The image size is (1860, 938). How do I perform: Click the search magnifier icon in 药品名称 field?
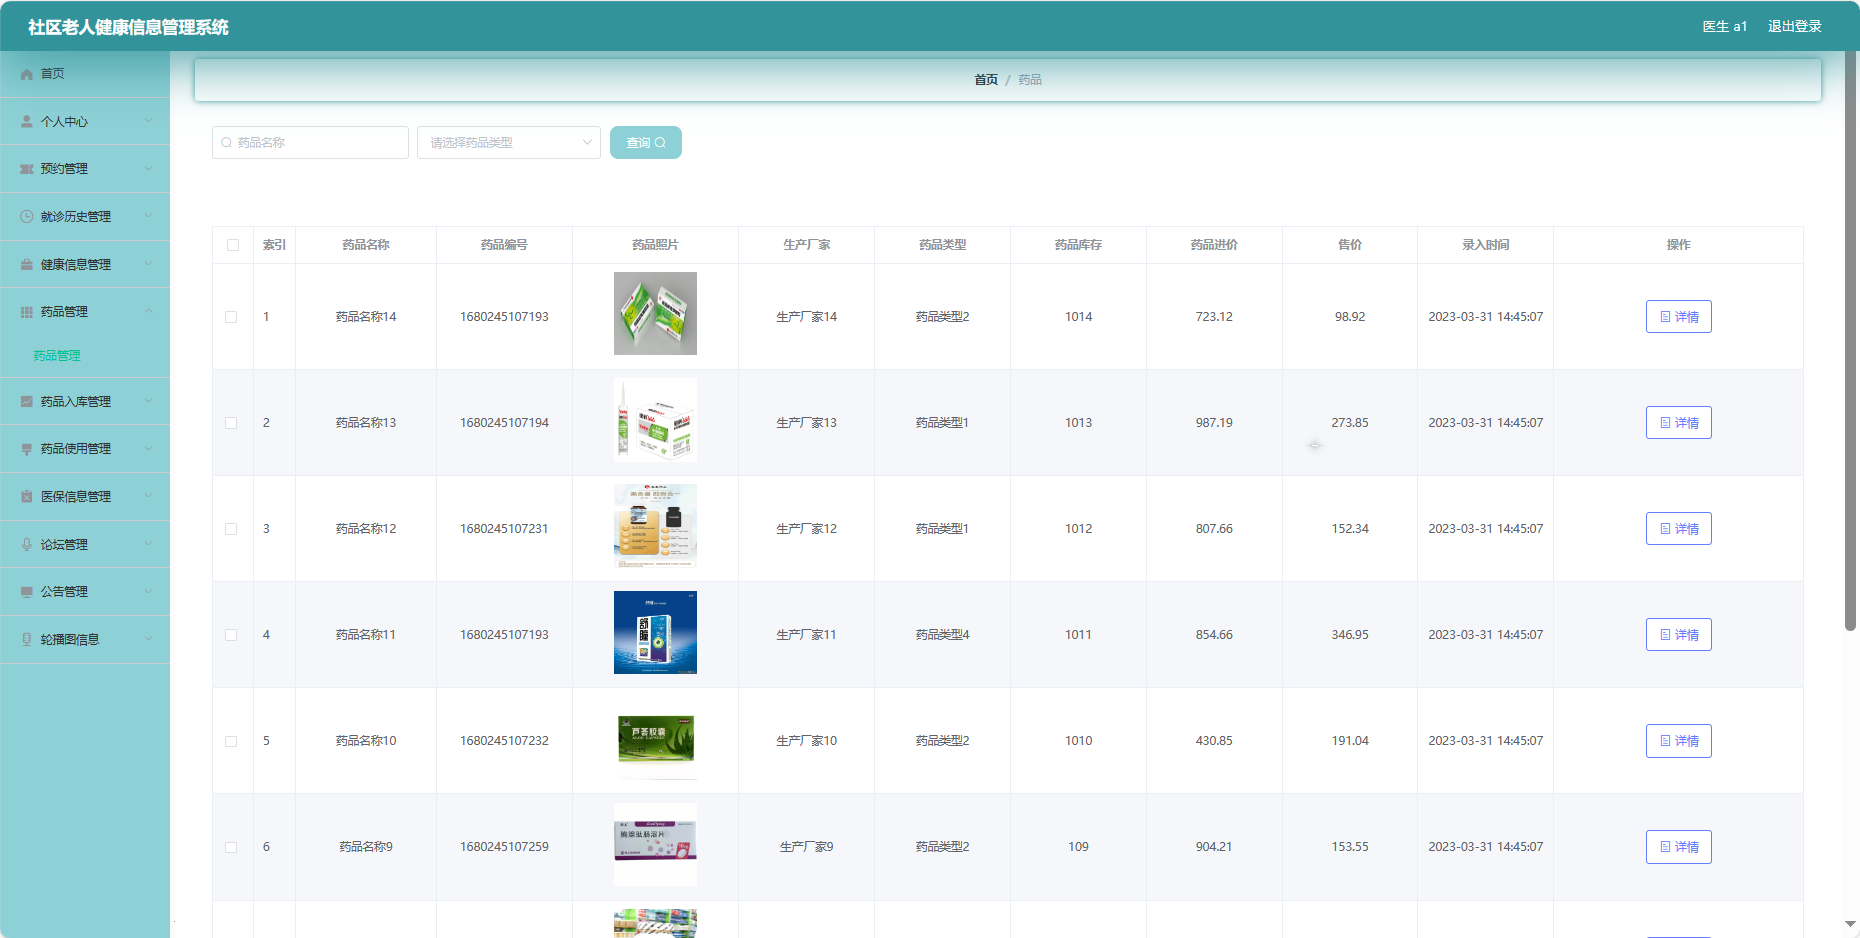(x=227, y=143)
